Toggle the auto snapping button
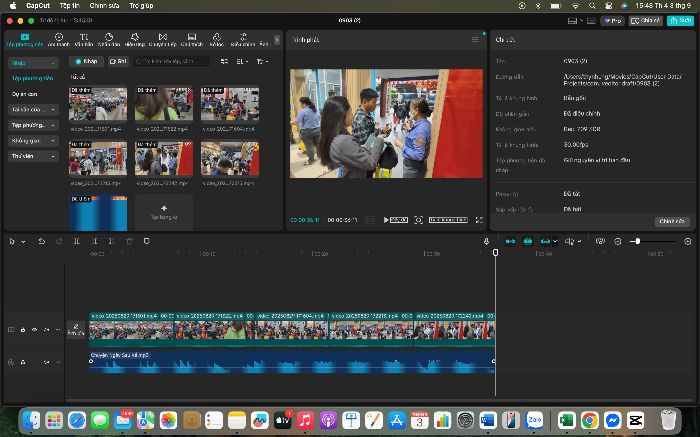The width and height of the screenshot is (700, 437). (528, 241)
